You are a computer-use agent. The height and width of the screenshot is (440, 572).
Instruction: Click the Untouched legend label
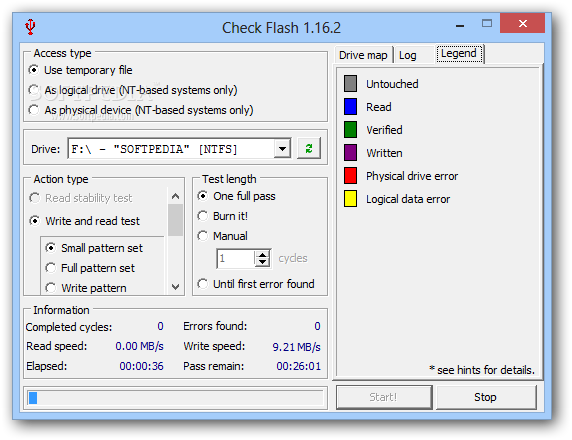[x=392, y=84]
